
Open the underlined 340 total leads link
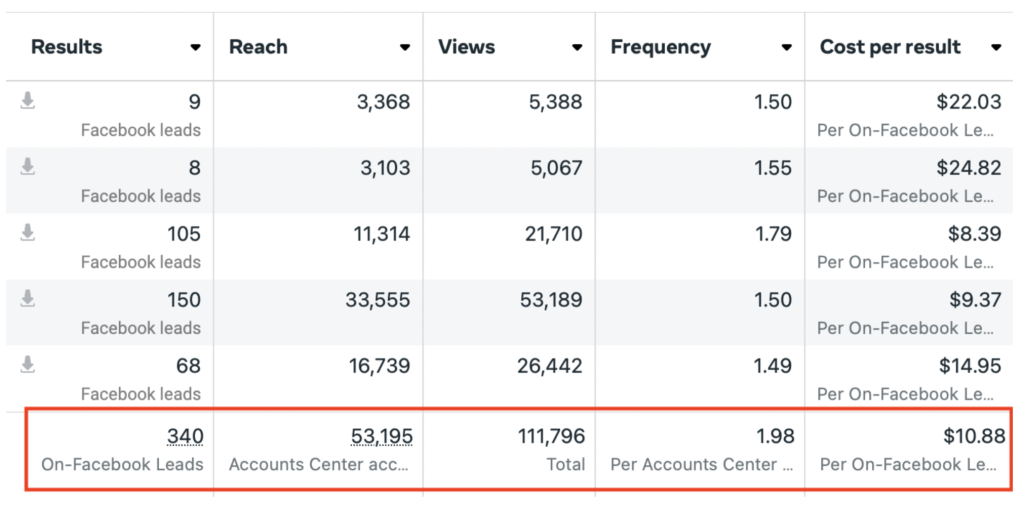[184, 436]
